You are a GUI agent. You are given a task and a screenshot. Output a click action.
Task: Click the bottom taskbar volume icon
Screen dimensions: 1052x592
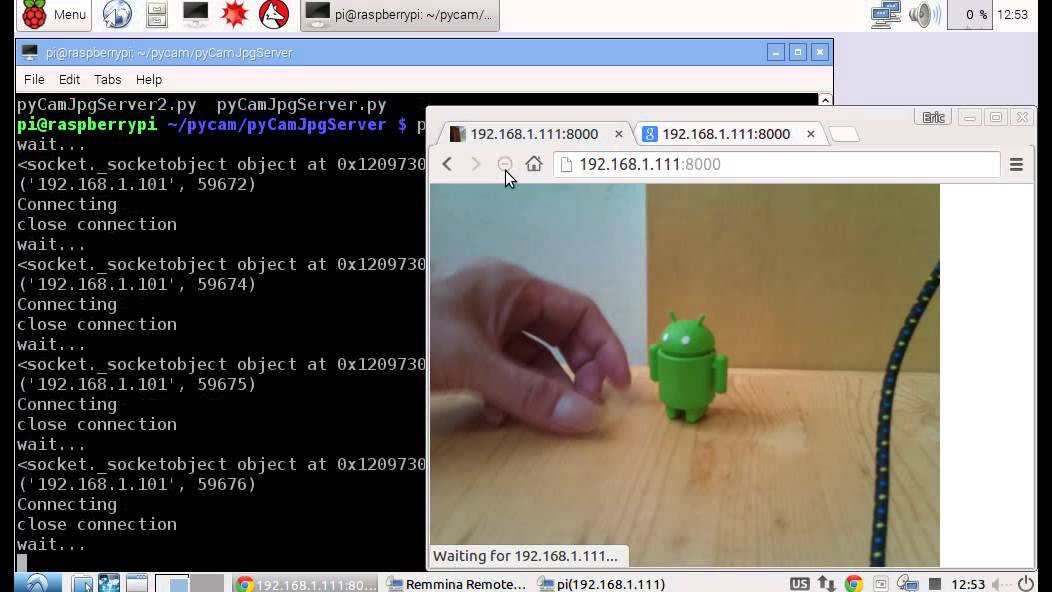pyautogui.click(x=1000, y=584)
